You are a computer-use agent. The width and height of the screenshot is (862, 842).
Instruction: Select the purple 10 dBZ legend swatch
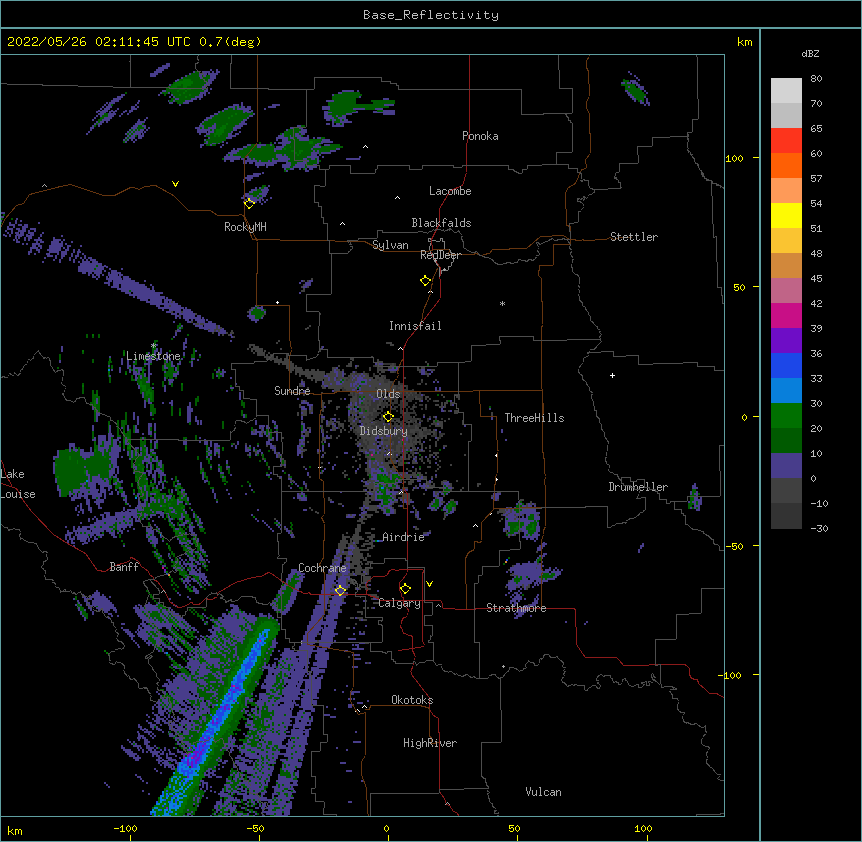(786, 466)
